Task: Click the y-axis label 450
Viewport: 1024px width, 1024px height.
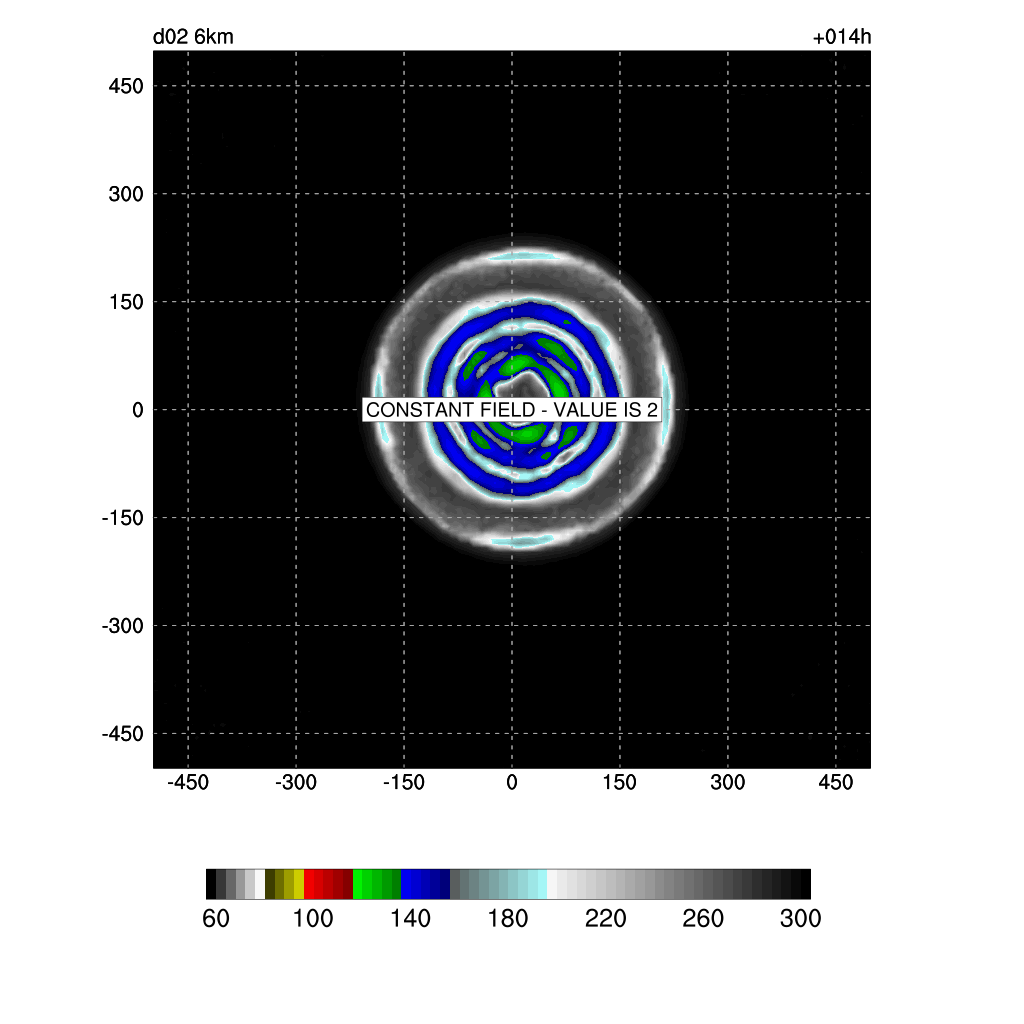Action: (x=125, y=86)
